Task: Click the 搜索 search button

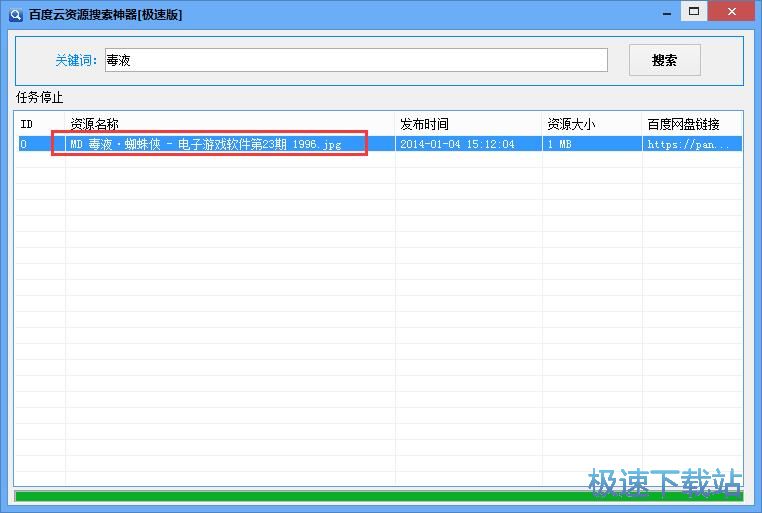Action: tap(664, 60)
